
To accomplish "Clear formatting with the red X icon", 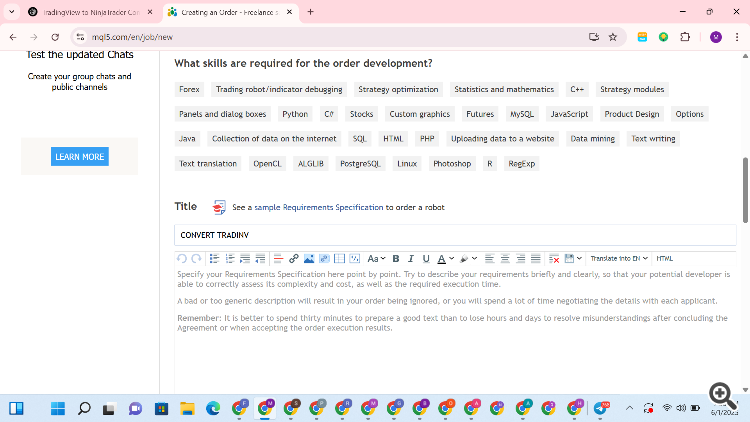I will tap(554, 258).
